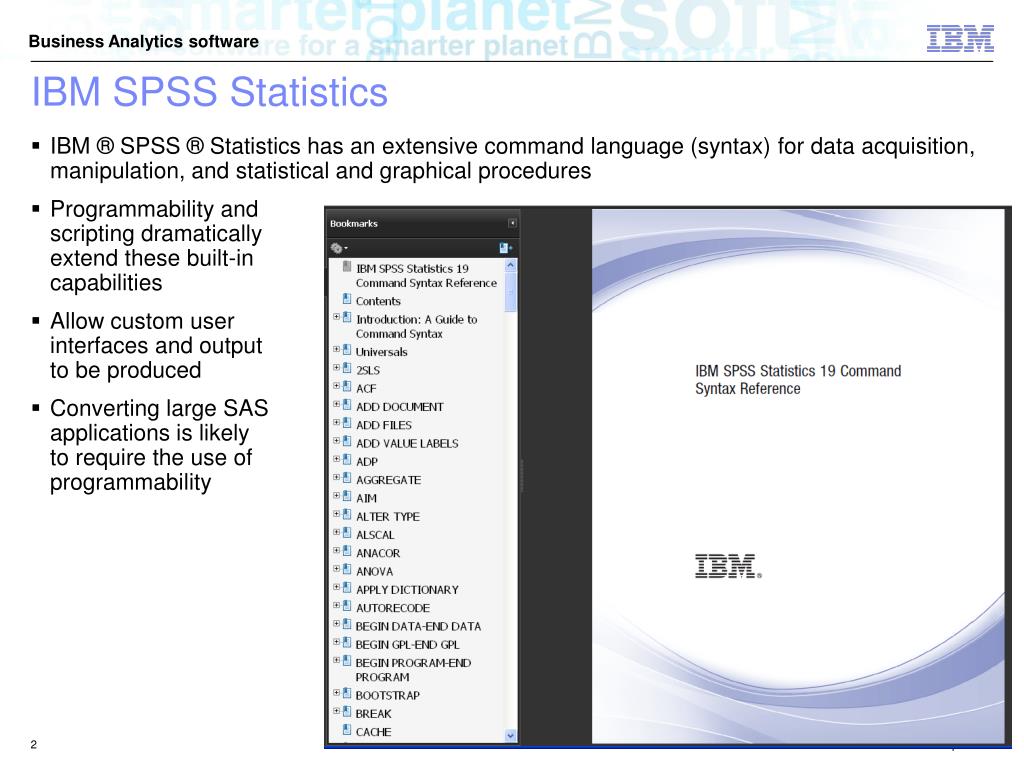Click the panel splitter grip beside the bookmarks list
Image resolution: width=1024 pixels, height=768 pixels.
coord(521,475)
